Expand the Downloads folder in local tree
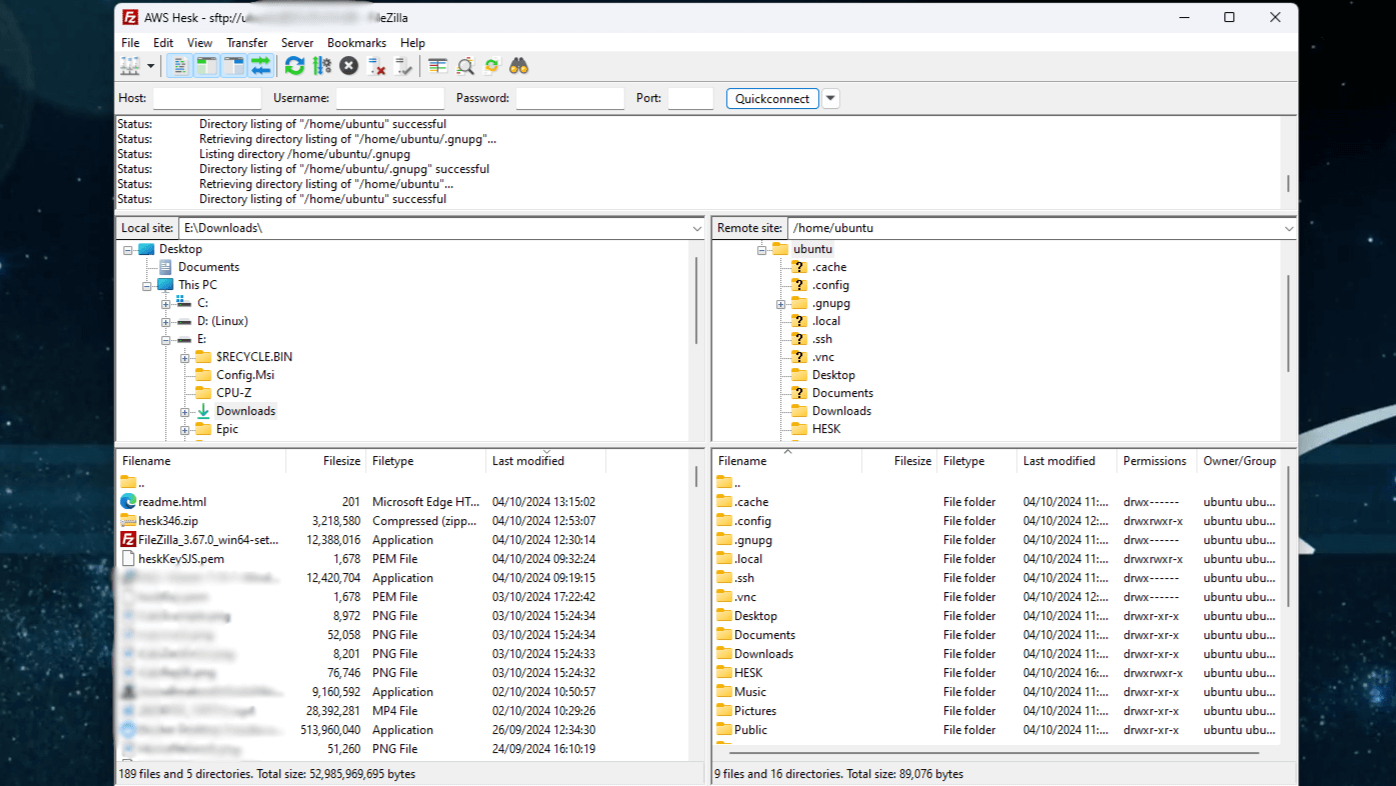The width and height of the screenshot is (1396, 786). point(184,410)
